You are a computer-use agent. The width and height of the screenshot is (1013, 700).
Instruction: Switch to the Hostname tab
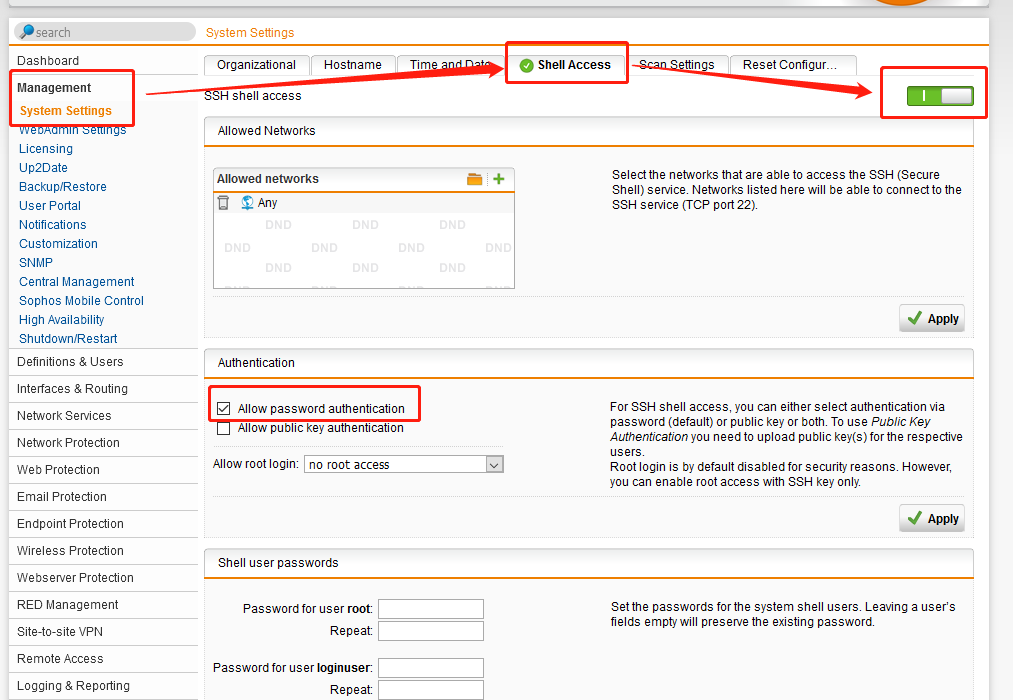353,65
